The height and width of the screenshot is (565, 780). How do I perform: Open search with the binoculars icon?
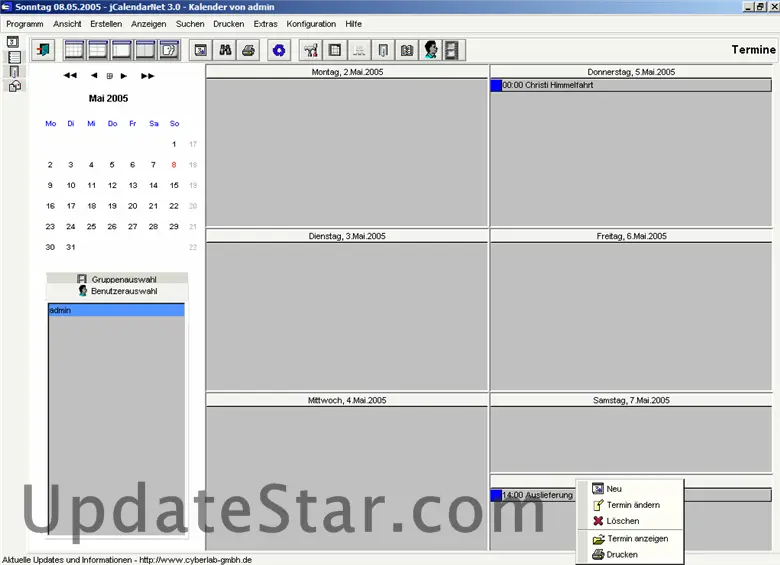(x=225, y=50)
